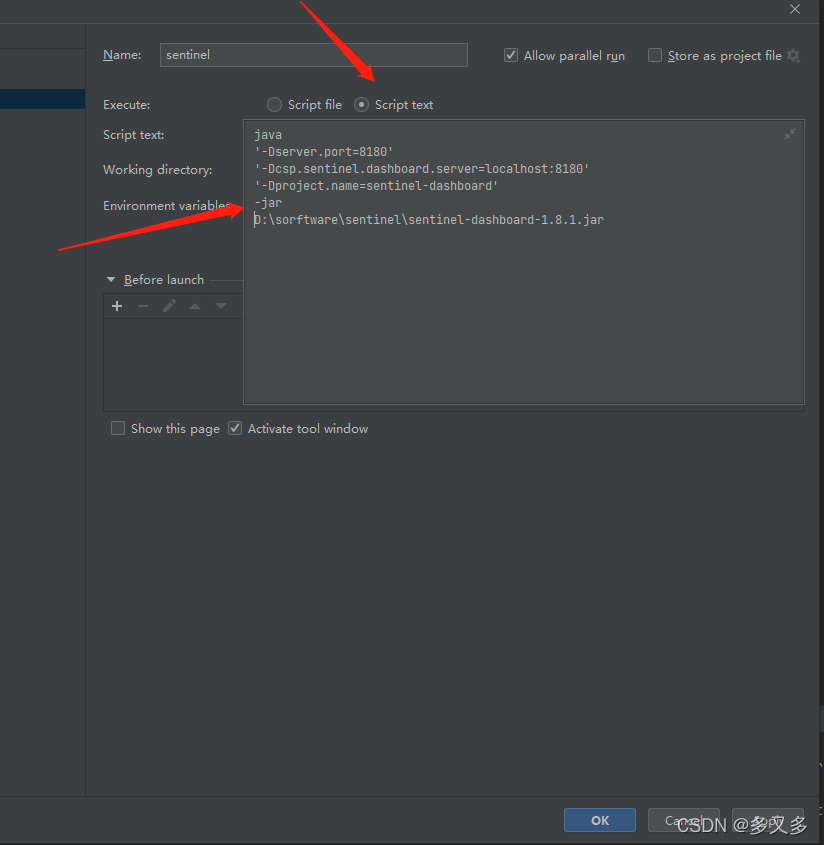
Task: Click the '-Dproject.name=sentinel-dashboard' line
Action: 376,186
